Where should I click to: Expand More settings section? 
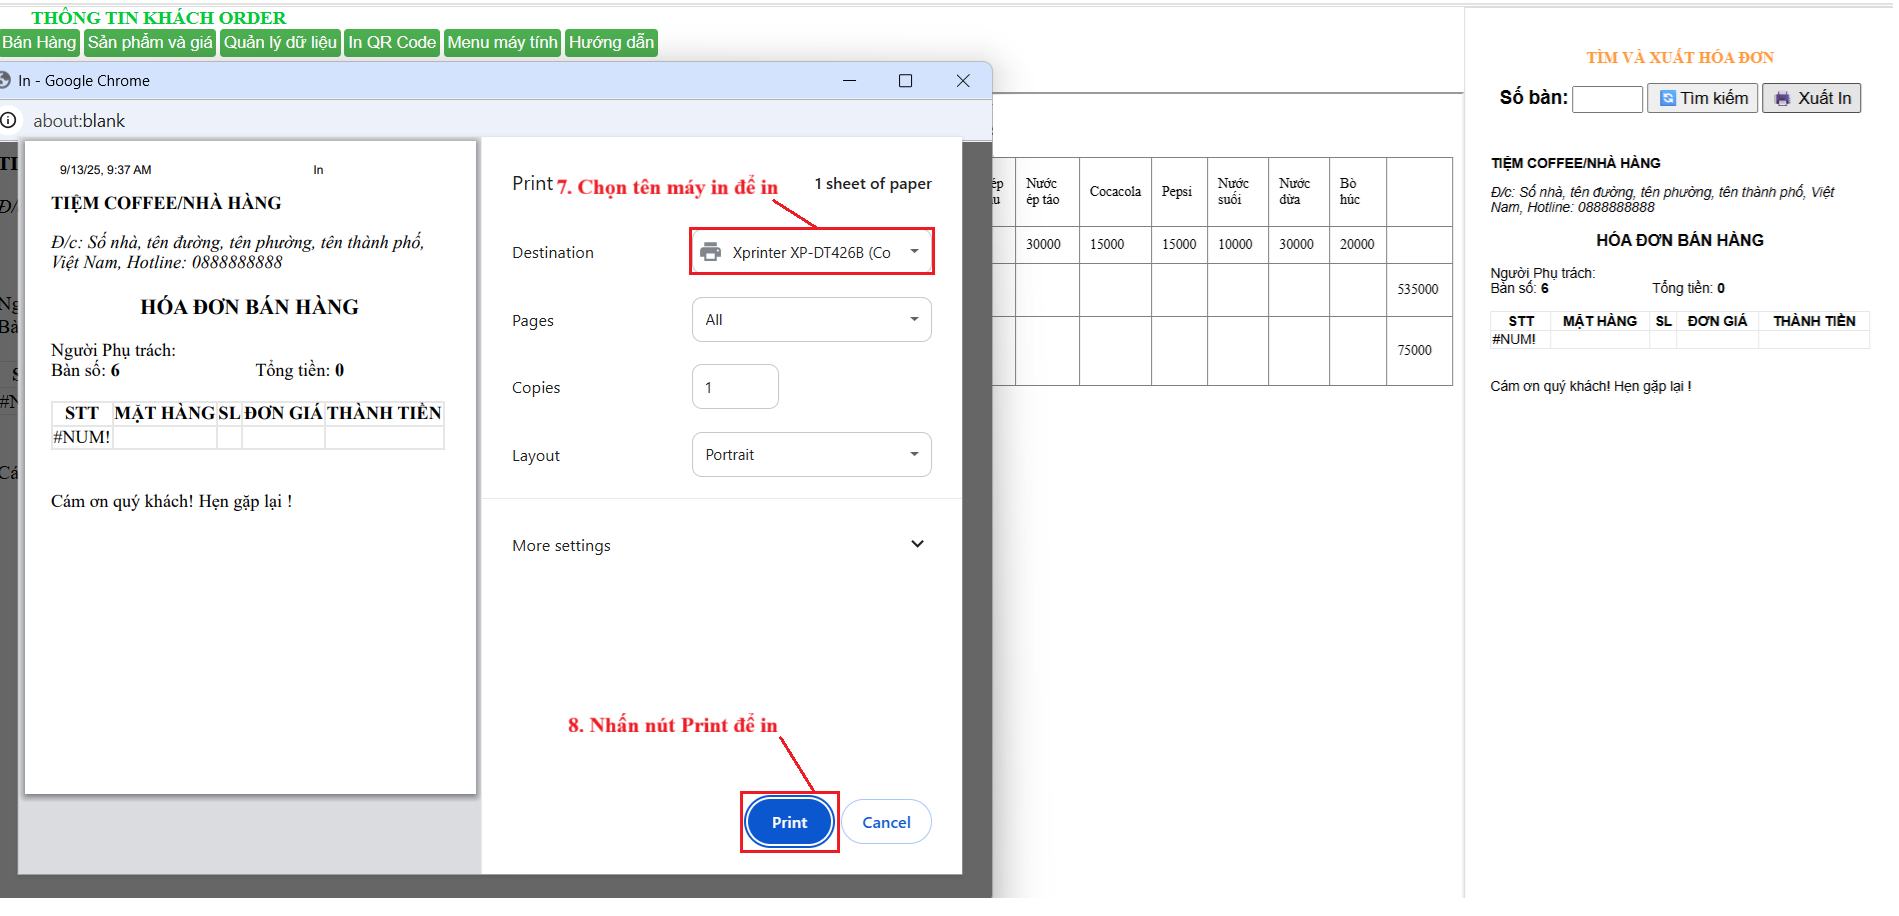917,545
